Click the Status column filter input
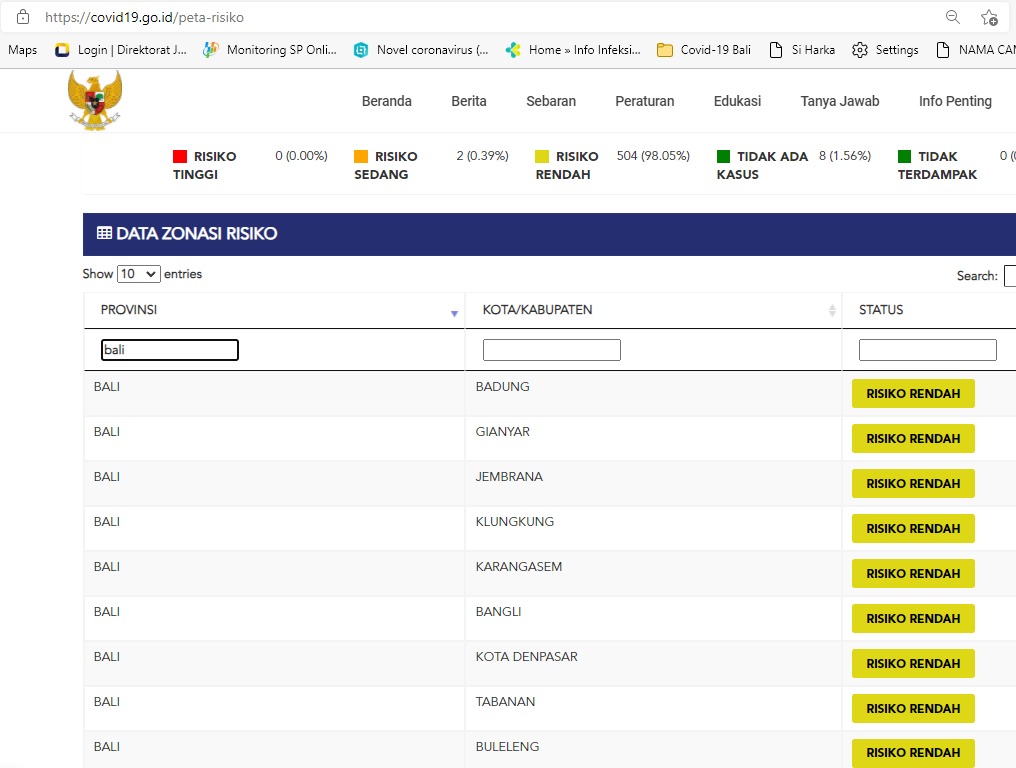Screen dimensions: 1016x768 pos(927,350)
